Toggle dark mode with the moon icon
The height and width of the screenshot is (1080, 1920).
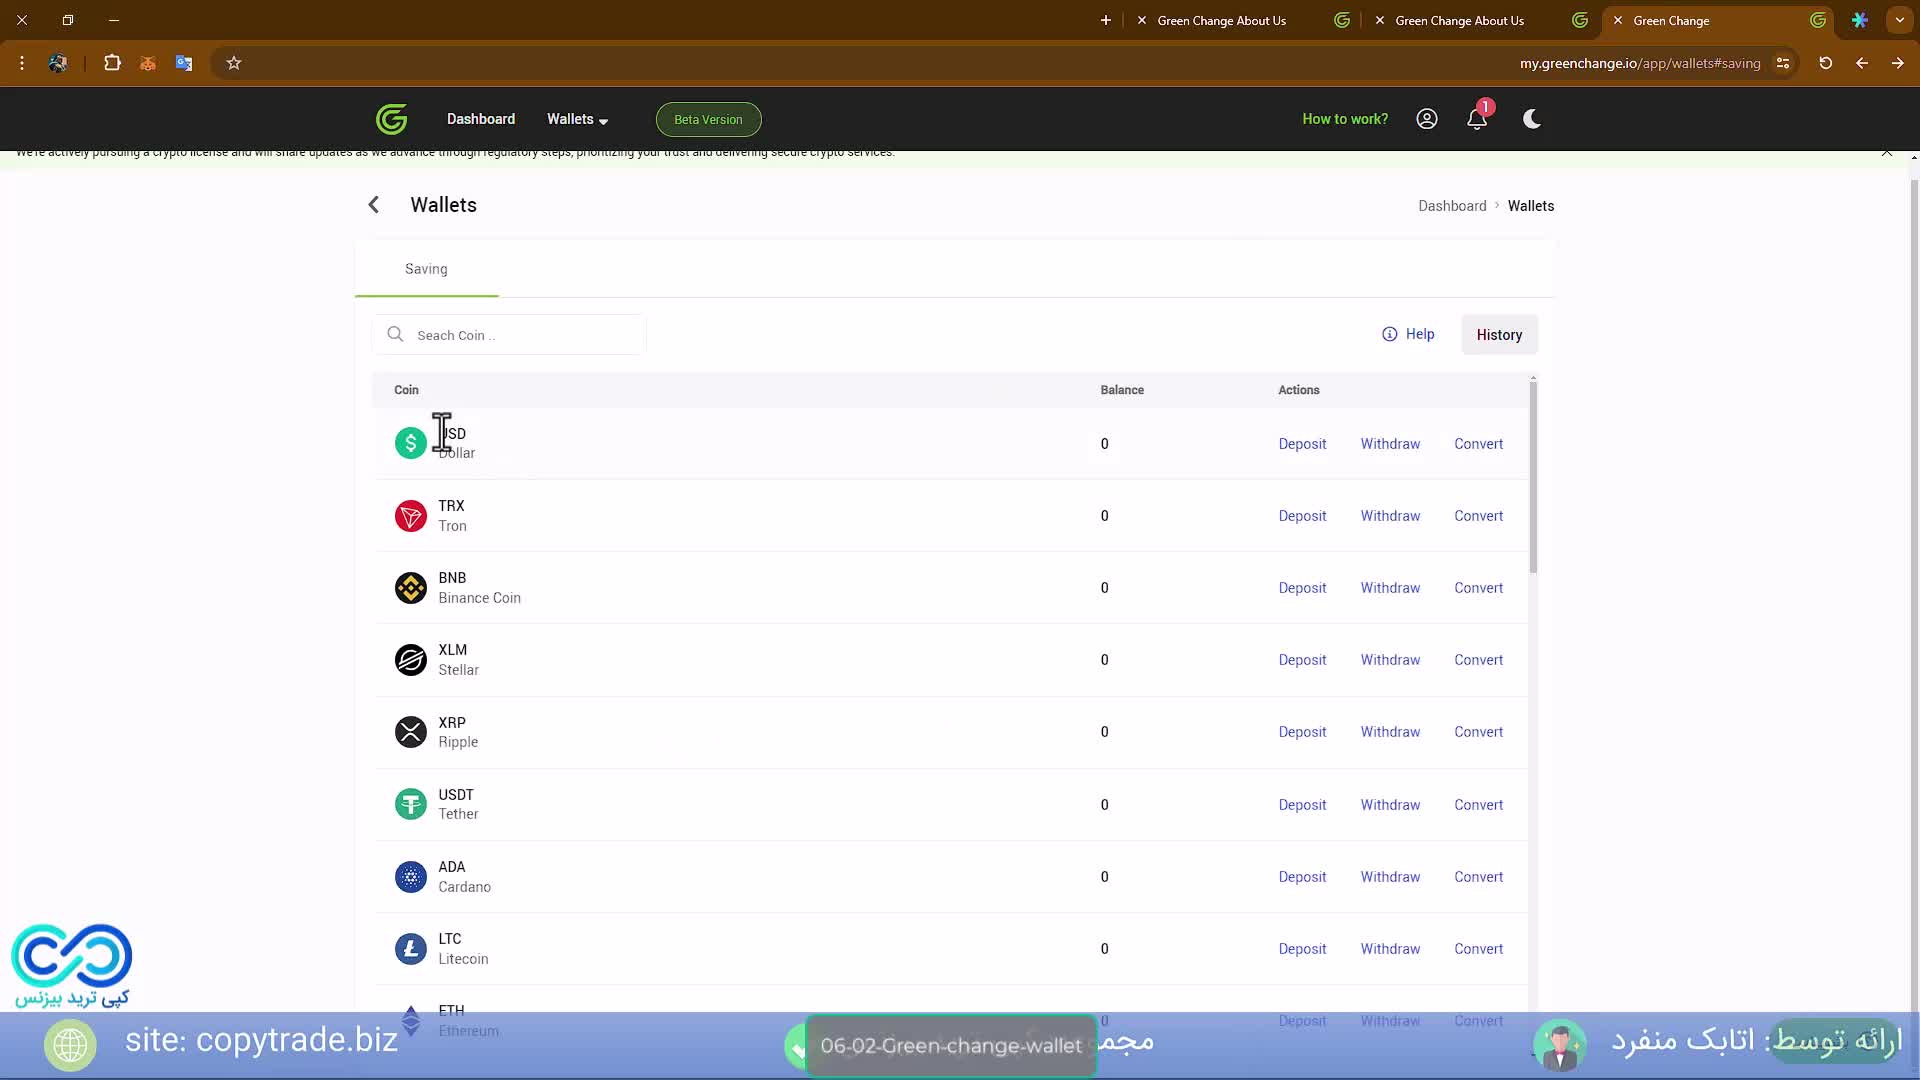tap(1531, 119)
